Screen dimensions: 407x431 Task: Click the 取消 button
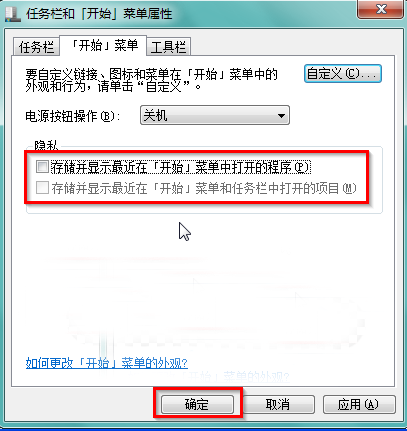coord(278,404)
